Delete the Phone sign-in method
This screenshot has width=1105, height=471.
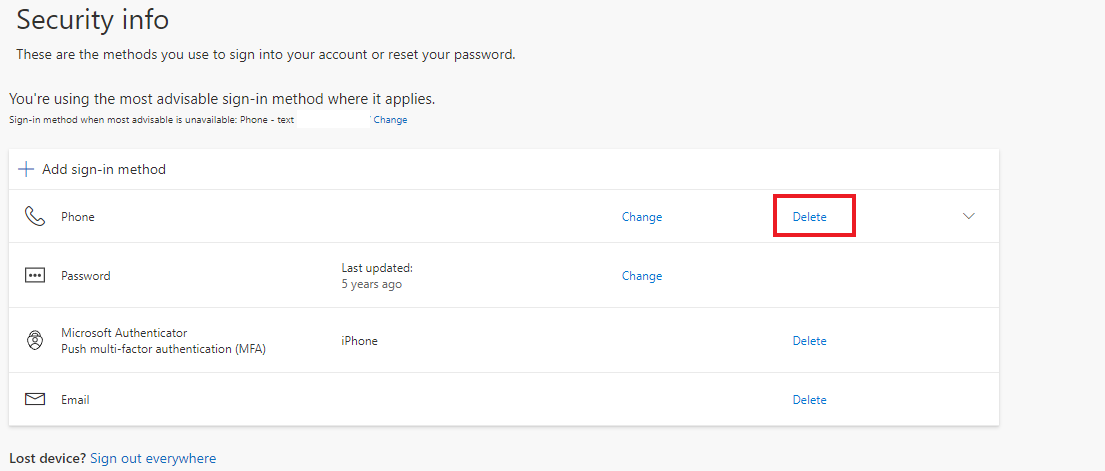click(809, 217)
